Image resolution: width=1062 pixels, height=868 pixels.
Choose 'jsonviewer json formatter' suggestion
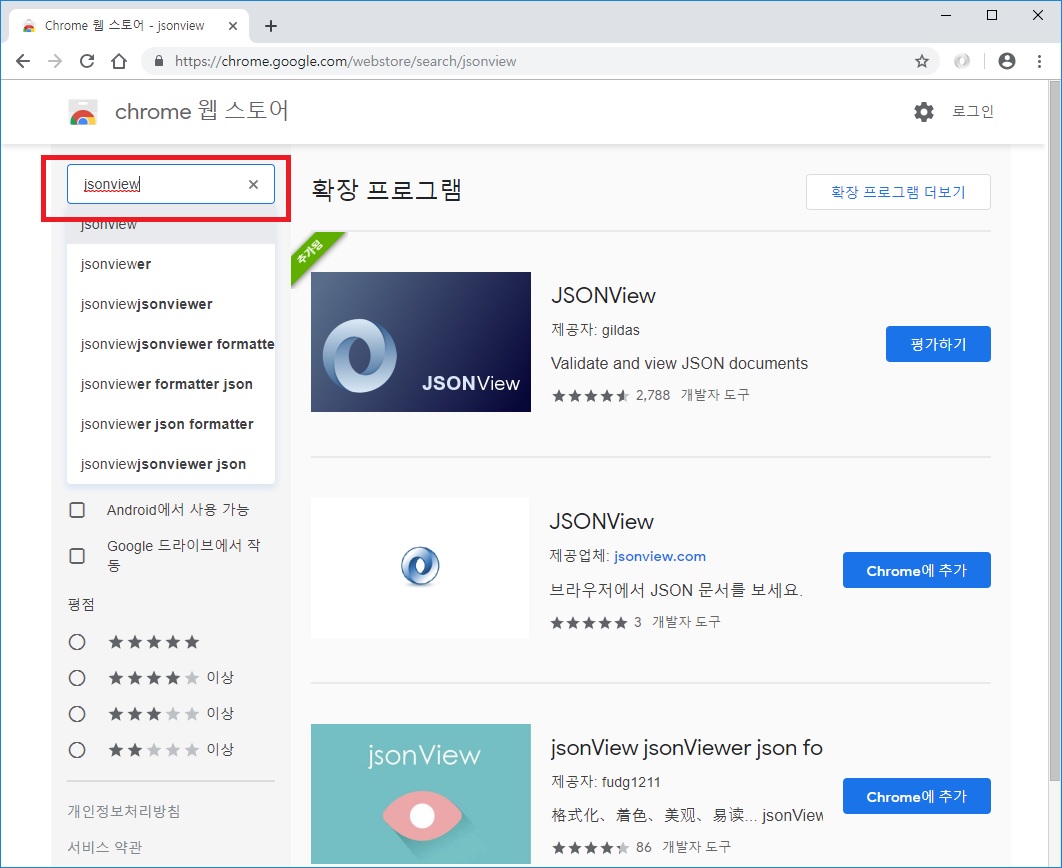point(171,424)
